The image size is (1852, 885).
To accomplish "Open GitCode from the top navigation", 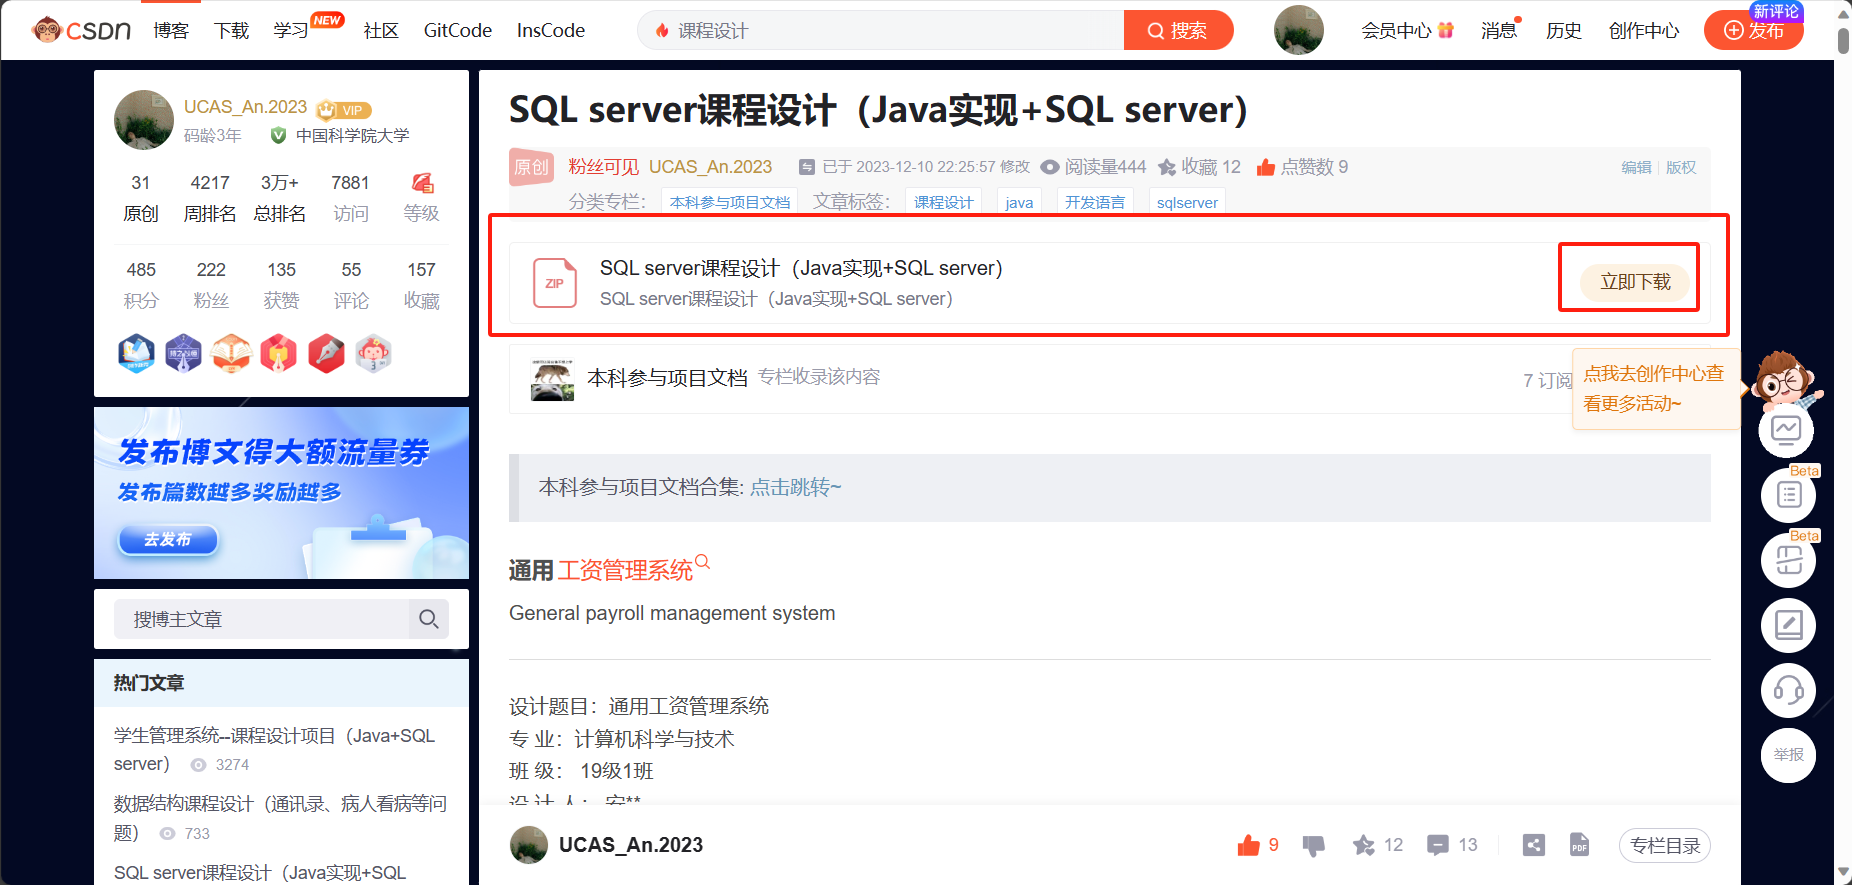I will [x=458, y=31].
